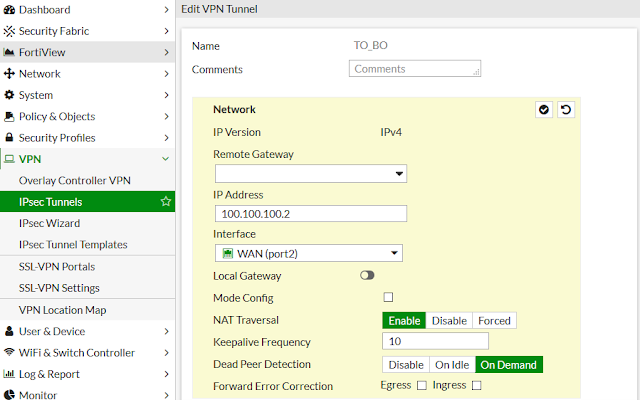The image size is (640, 400).
Task: Click the FortiView chart icon
Action: pos(9,52)
